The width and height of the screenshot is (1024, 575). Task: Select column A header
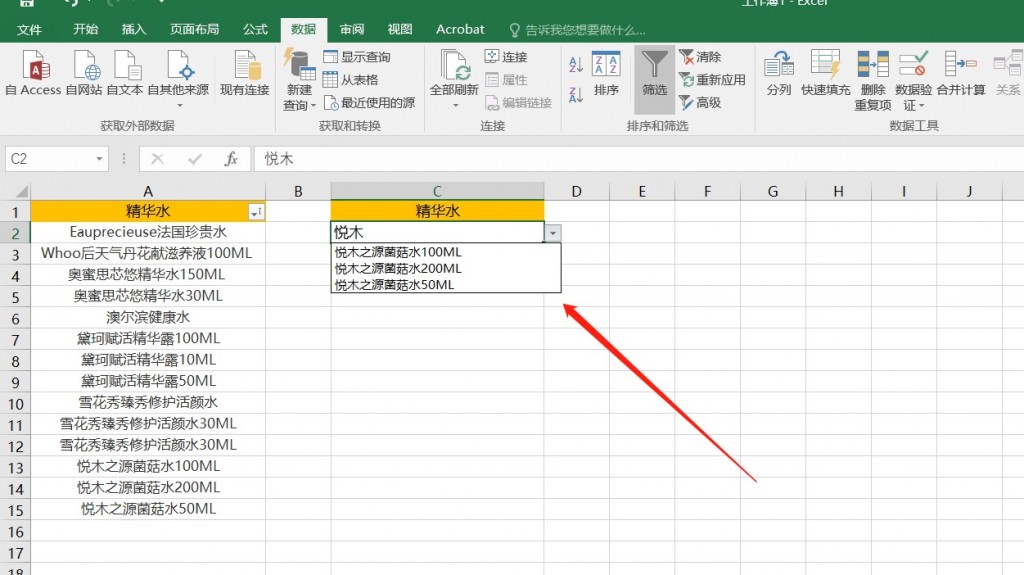[148, 191]
